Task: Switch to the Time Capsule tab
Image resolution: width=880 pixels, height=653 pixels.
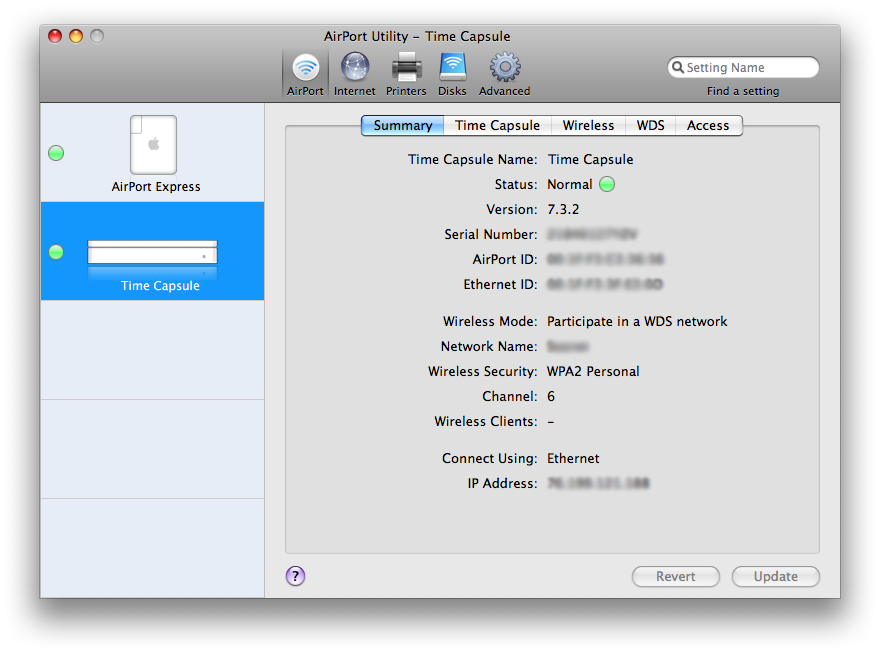Action: click(x=497, y=125)
